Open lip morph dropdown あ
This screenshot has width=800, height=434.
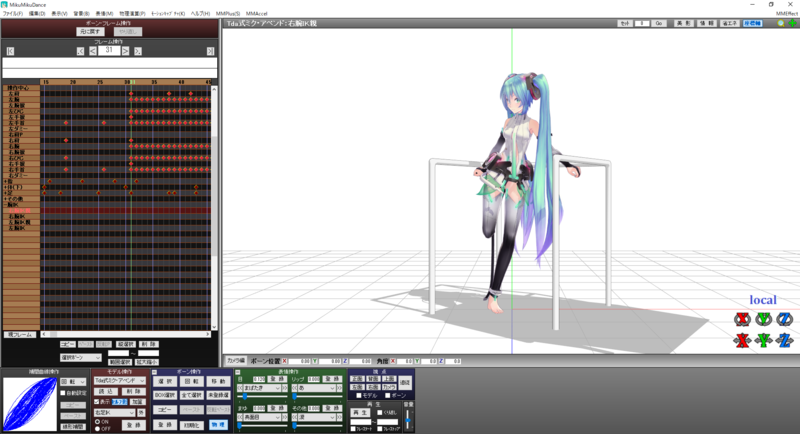[x=316, y=388]
